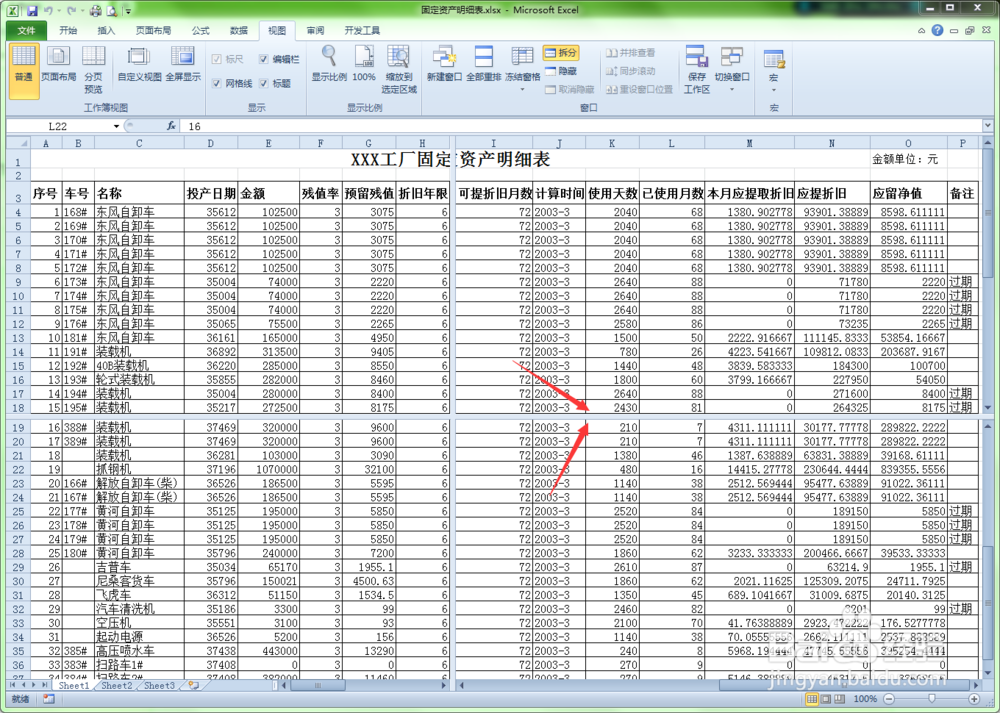Select Sheet3 worksheet tab
The image size is (1000, 713).
tap(159, 686)
